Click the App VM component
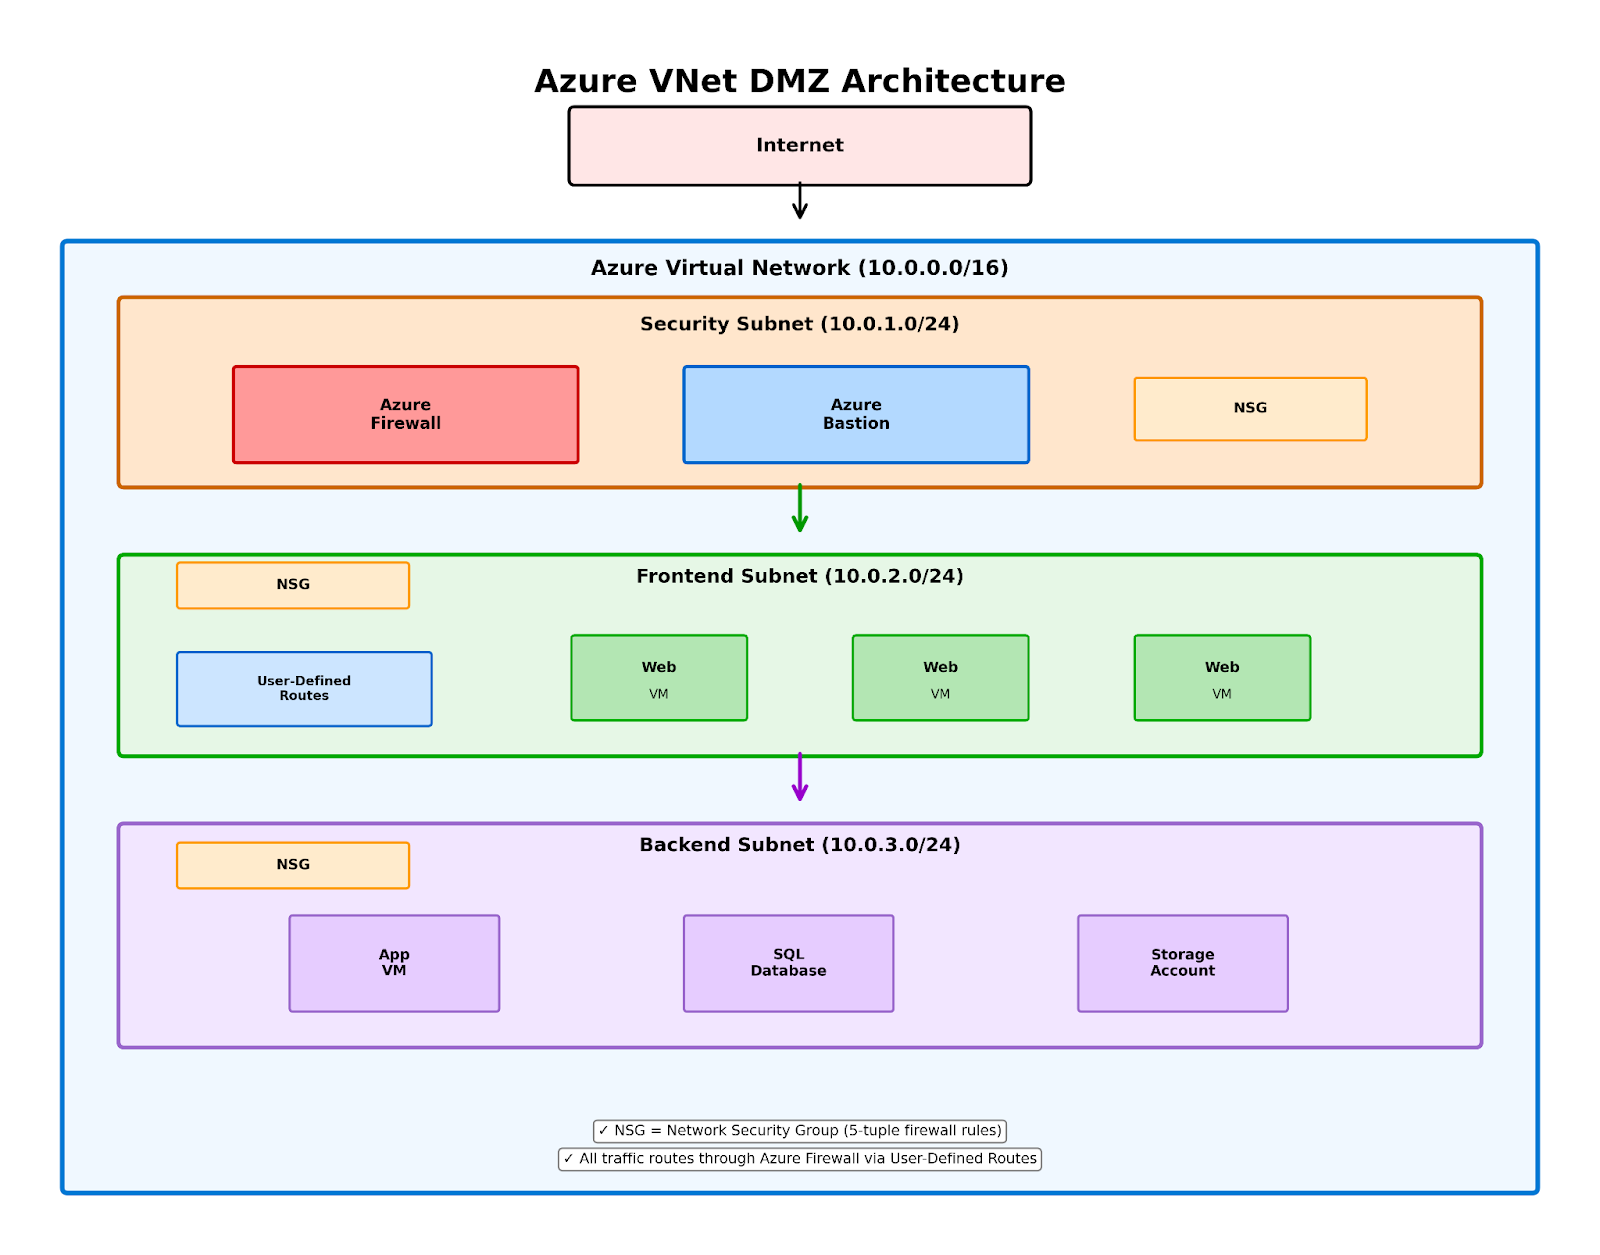The height and width of the screenshot is (1255, 1600). pyautogui.click(x=394, y=962)
